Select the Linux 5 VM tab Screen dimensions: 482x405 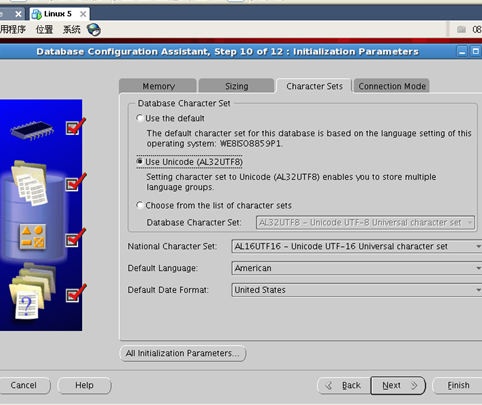tap(59, 14)
